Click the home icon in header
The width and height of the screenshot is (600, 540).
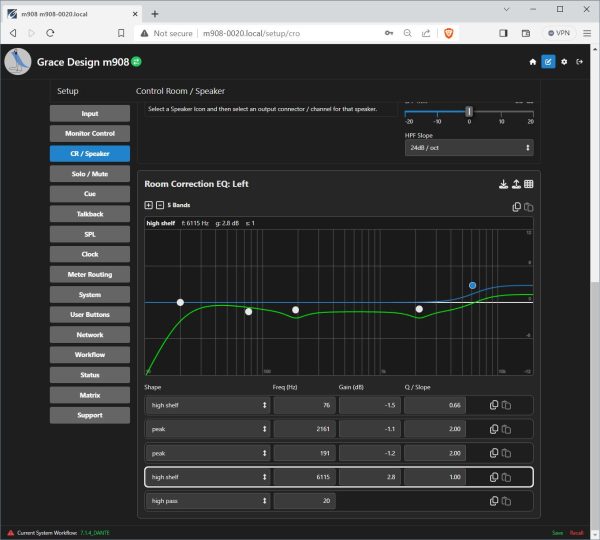tap(532, 62)
